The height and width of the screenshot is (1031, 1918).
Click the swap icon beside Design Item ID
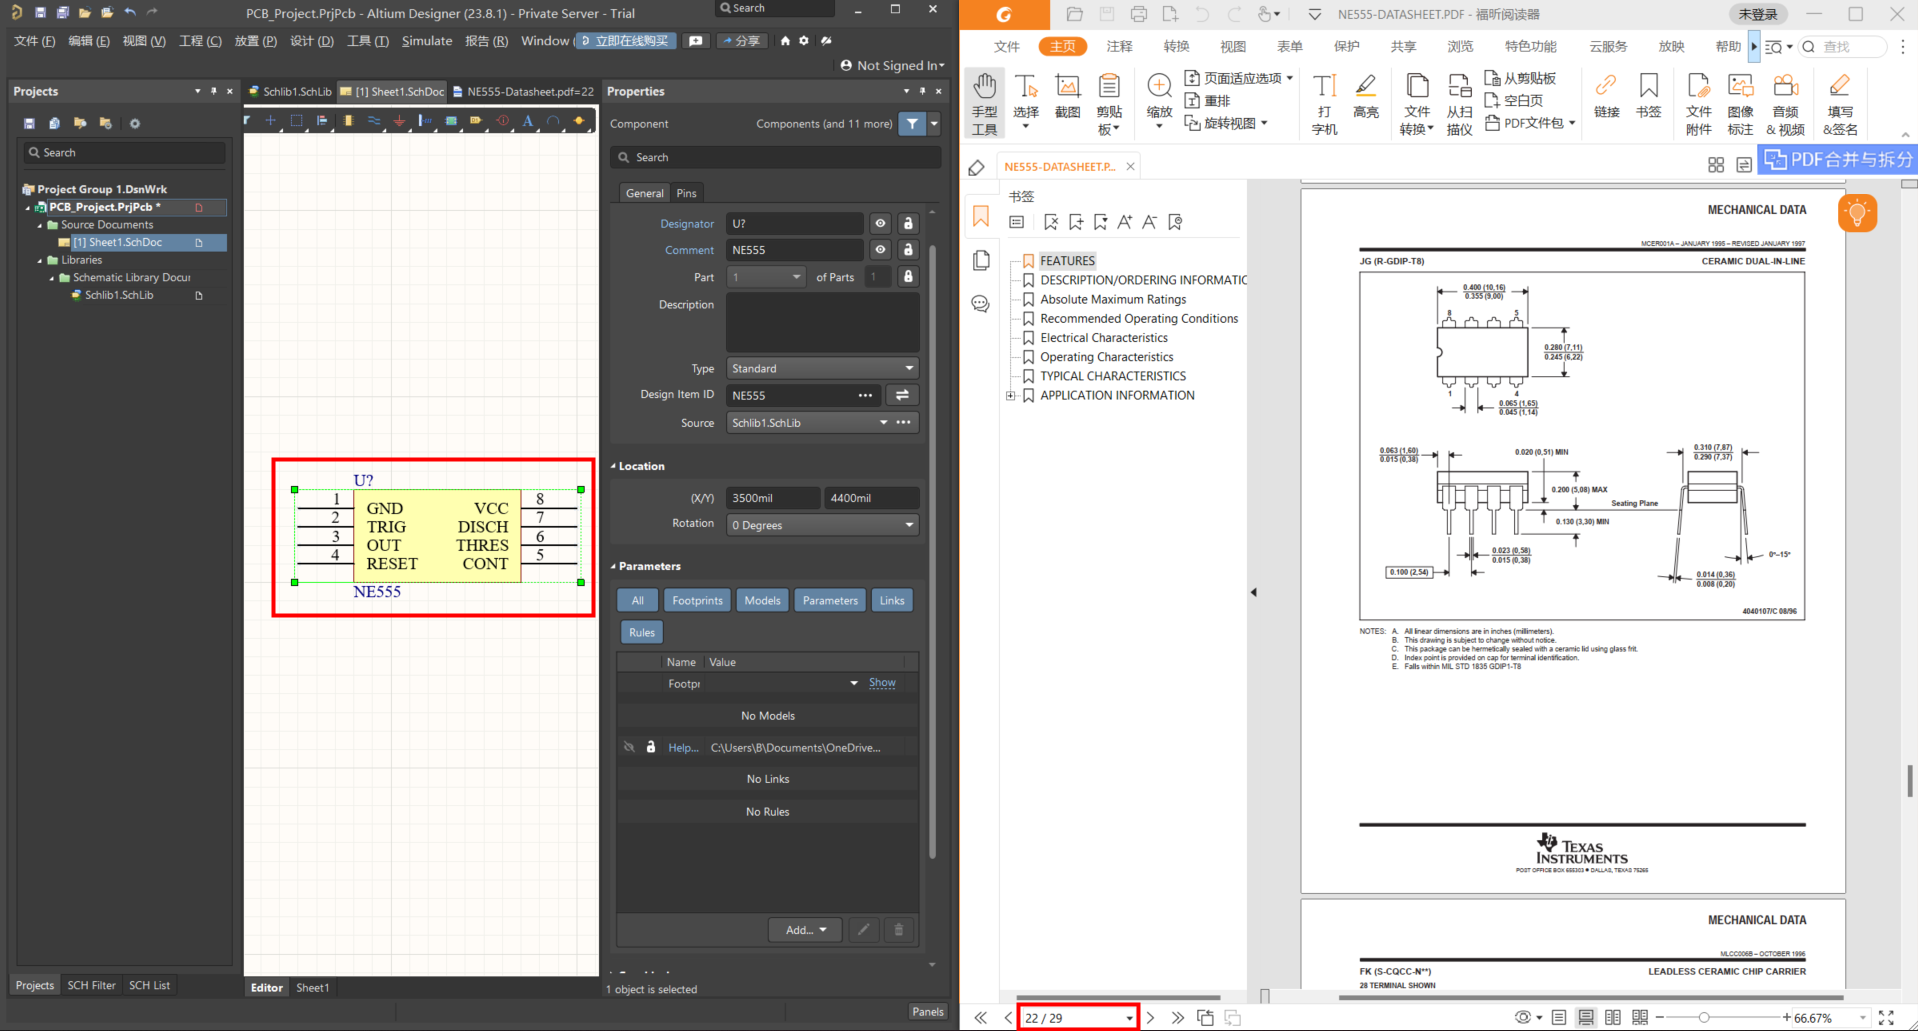click(902, 395)
